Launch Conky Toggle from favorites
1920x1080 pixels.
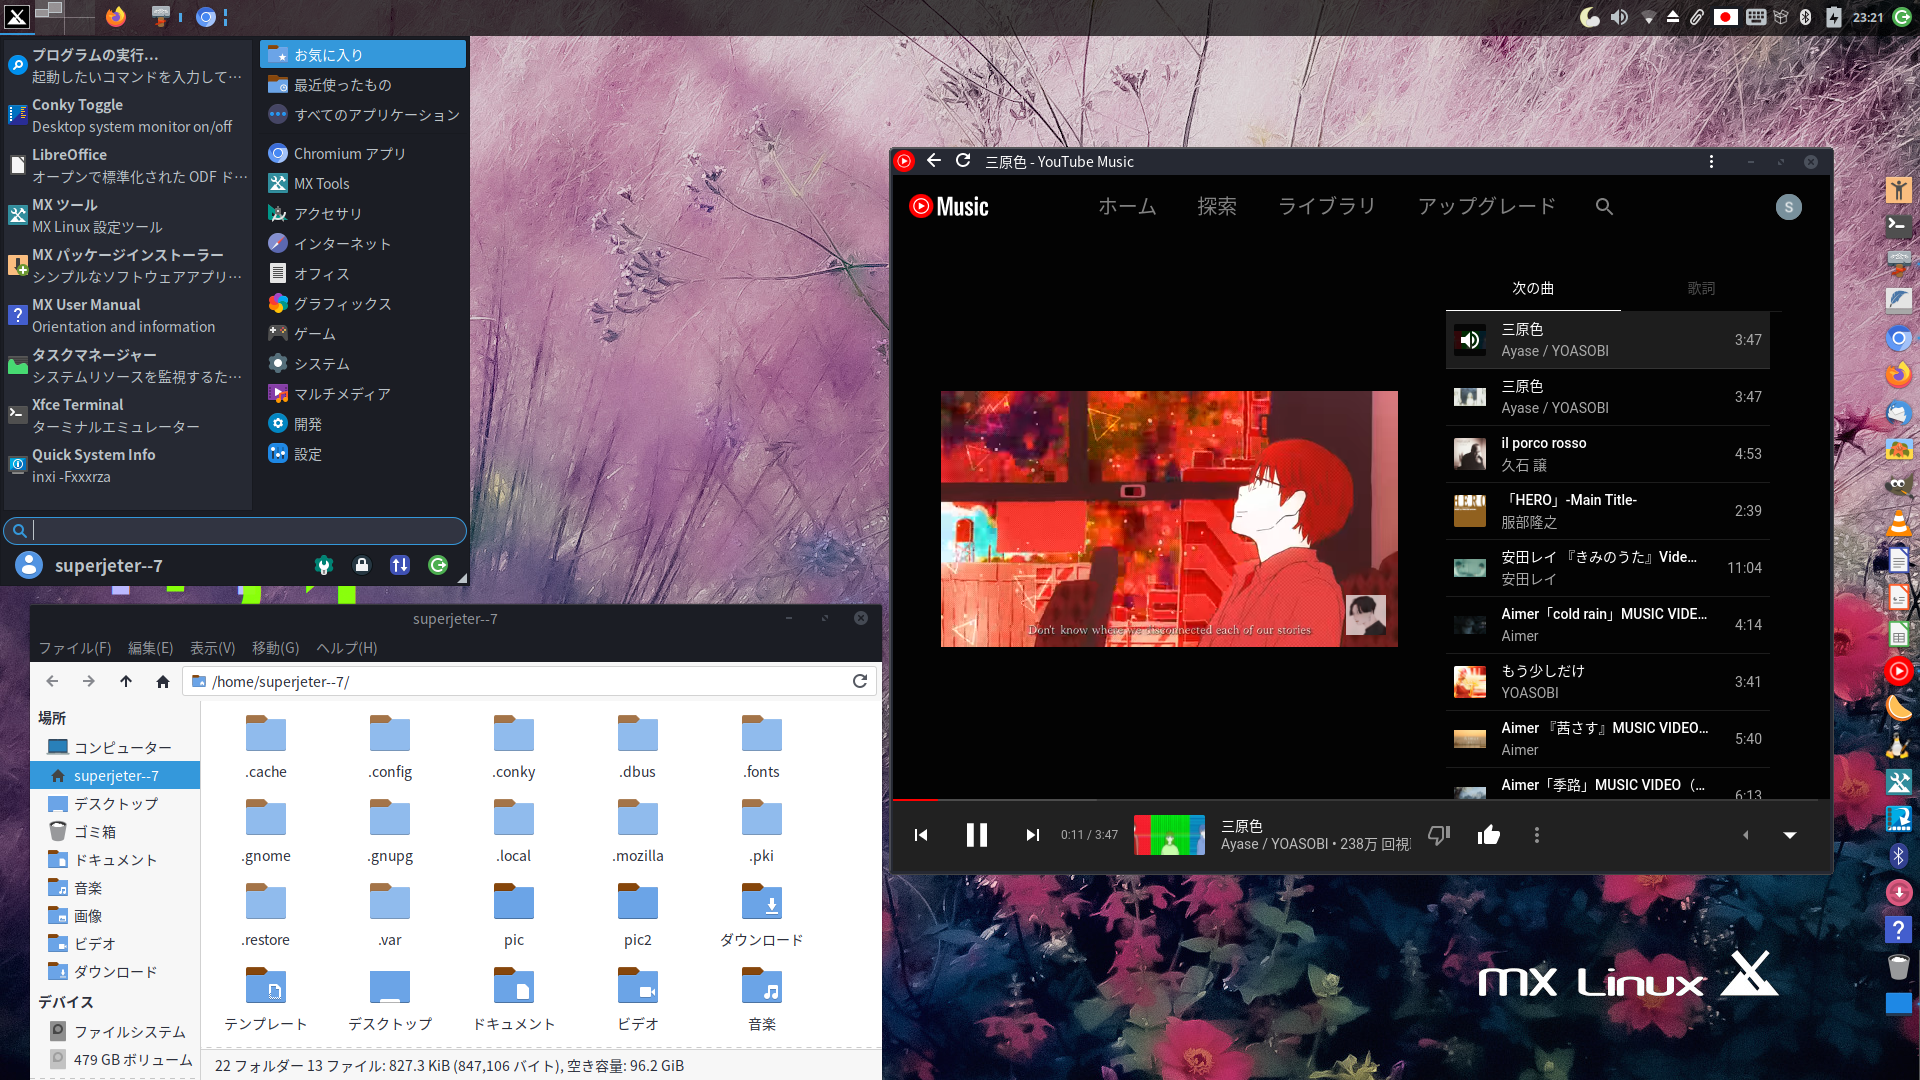pos(127,116)
